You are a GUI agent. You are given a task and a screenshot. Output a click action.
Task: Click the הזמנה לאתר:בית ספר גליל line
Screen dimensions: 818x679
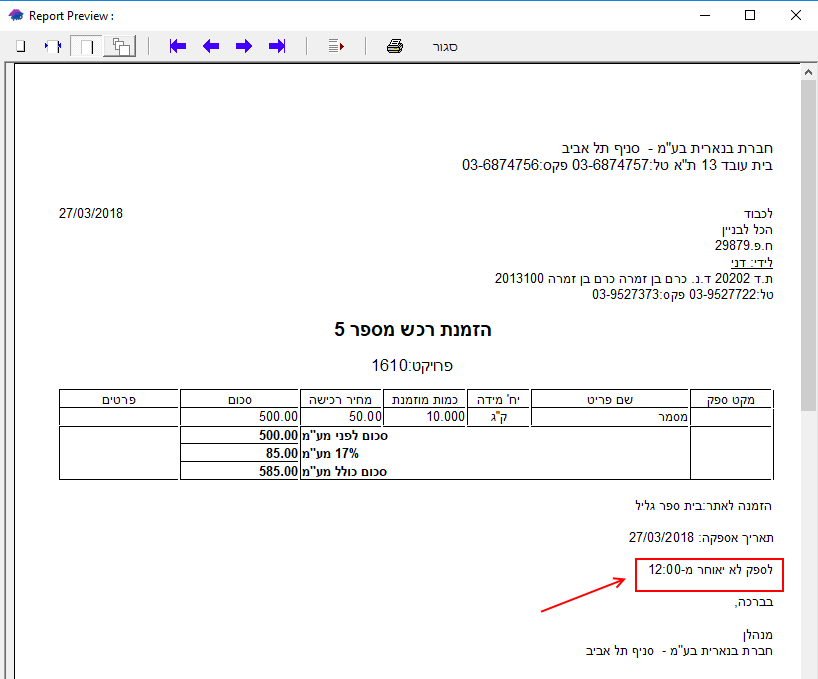[703, 505]
